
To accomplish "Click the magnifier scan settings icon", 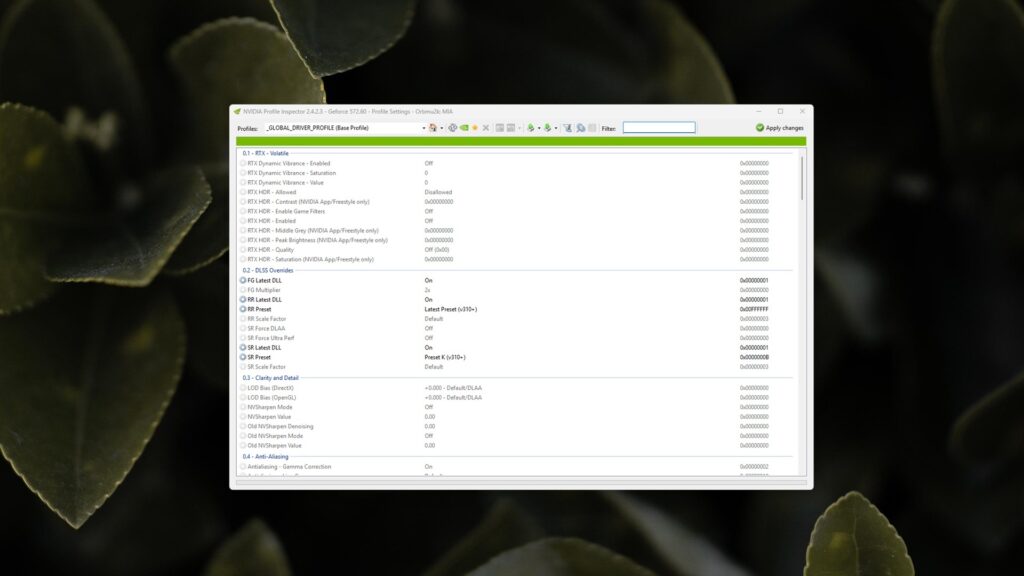I will [x=581, y=128].
